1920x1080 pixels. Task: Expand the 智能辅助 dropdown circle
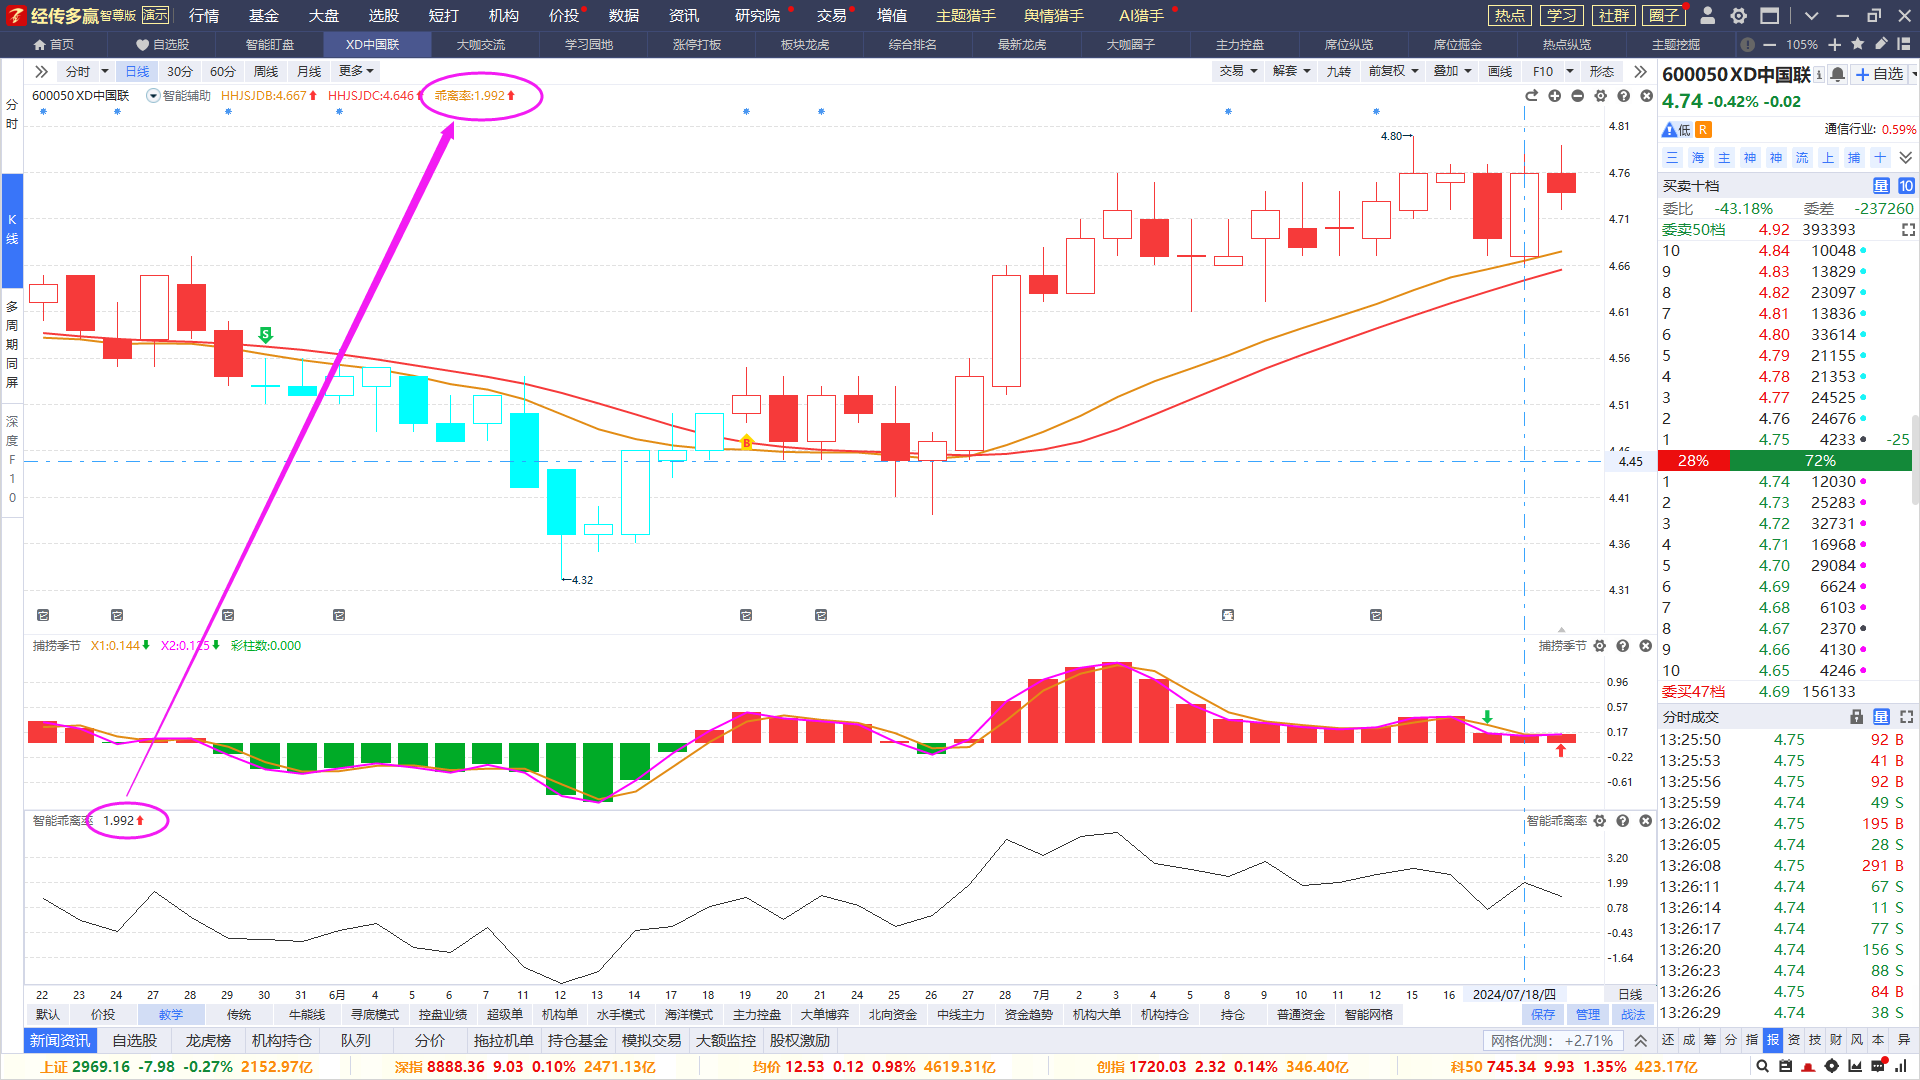[x=153, y=96]
